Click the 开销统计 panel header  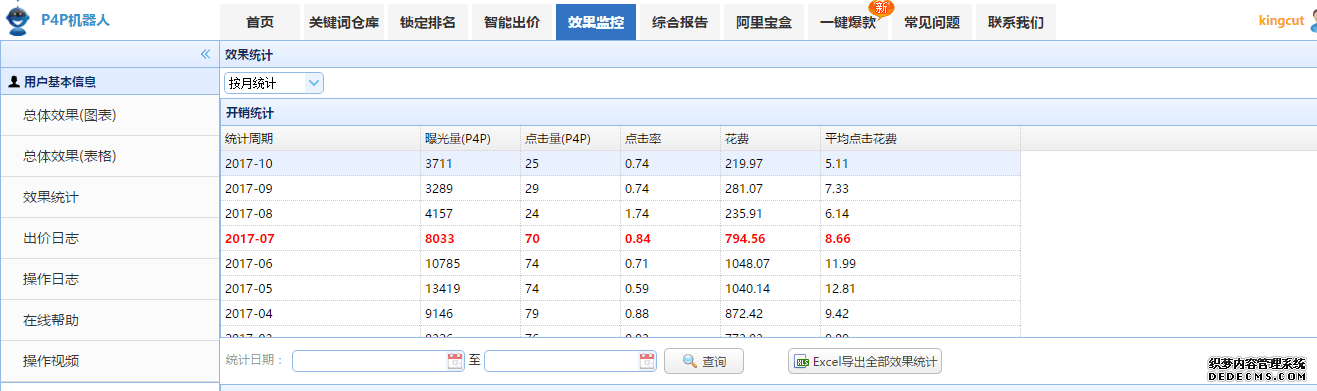pos(768,113)
